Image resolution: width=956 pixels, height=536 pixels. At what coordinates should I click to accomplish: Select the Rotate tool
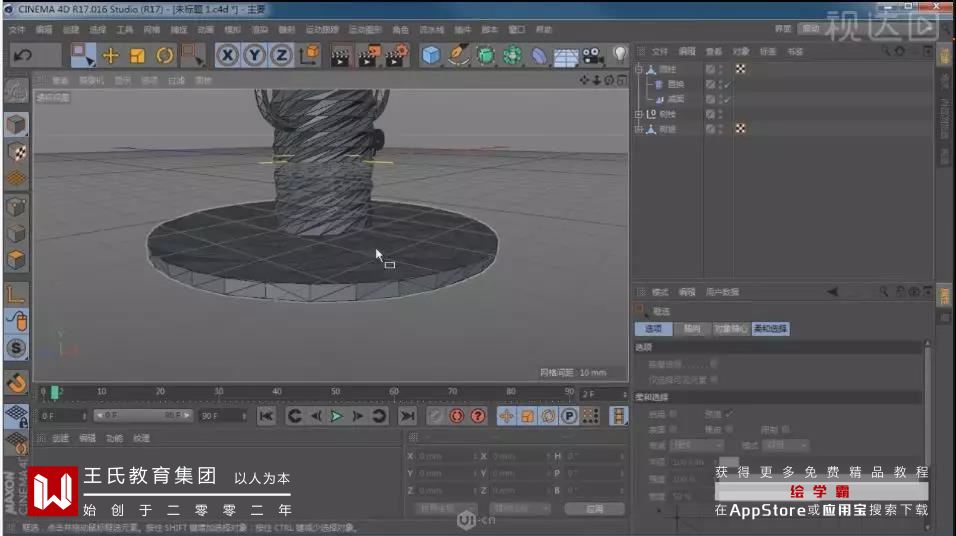[x=165, y=55]
